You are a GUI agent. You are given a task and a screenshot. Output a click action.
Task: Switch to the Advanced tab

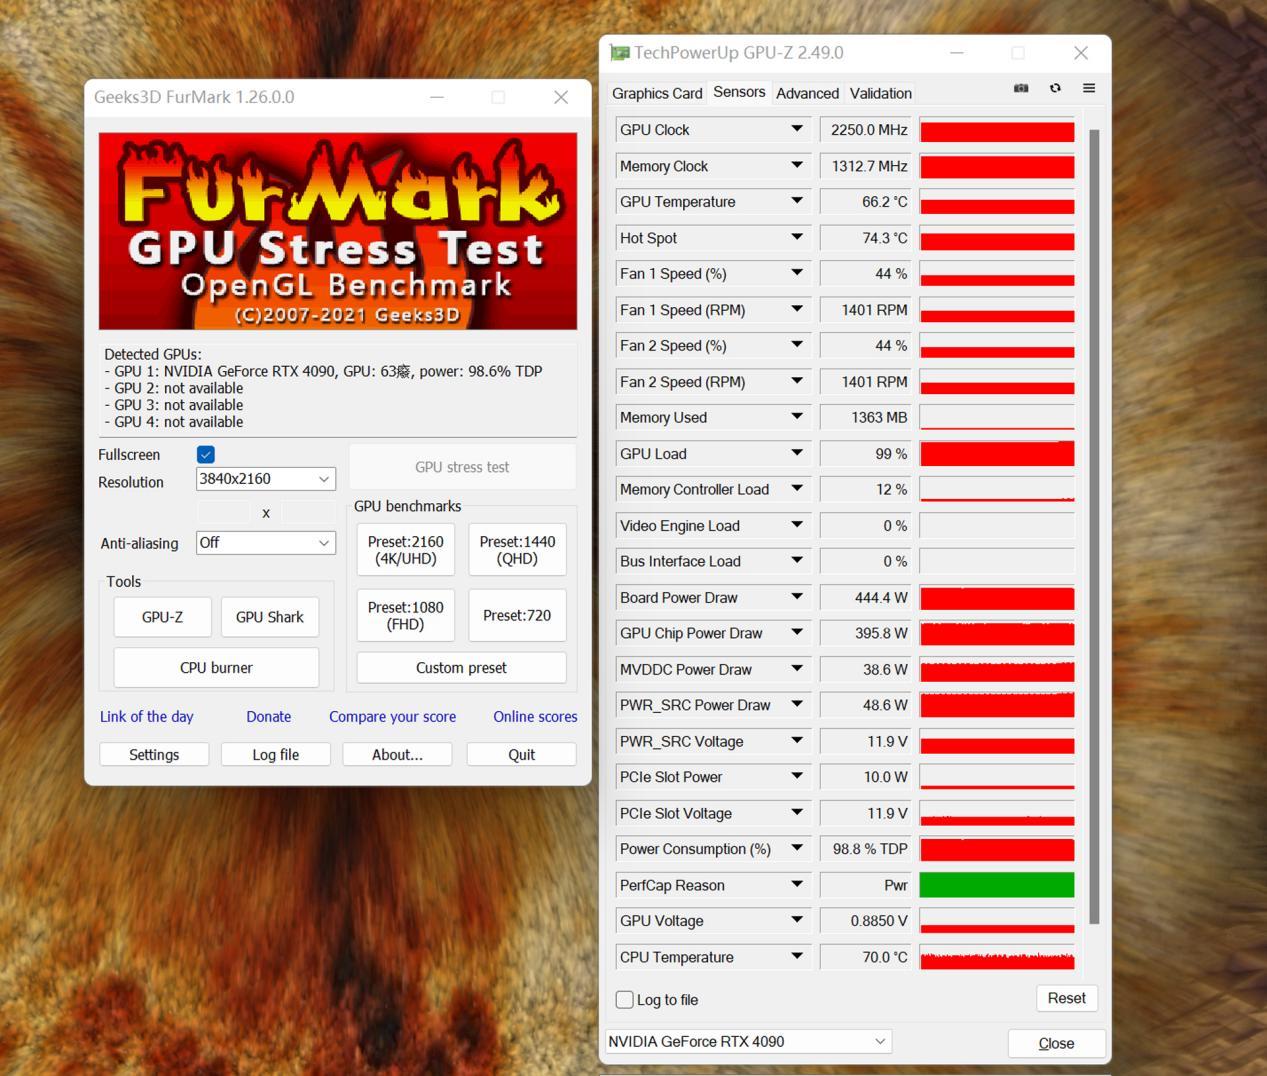[x=807, y=93]
